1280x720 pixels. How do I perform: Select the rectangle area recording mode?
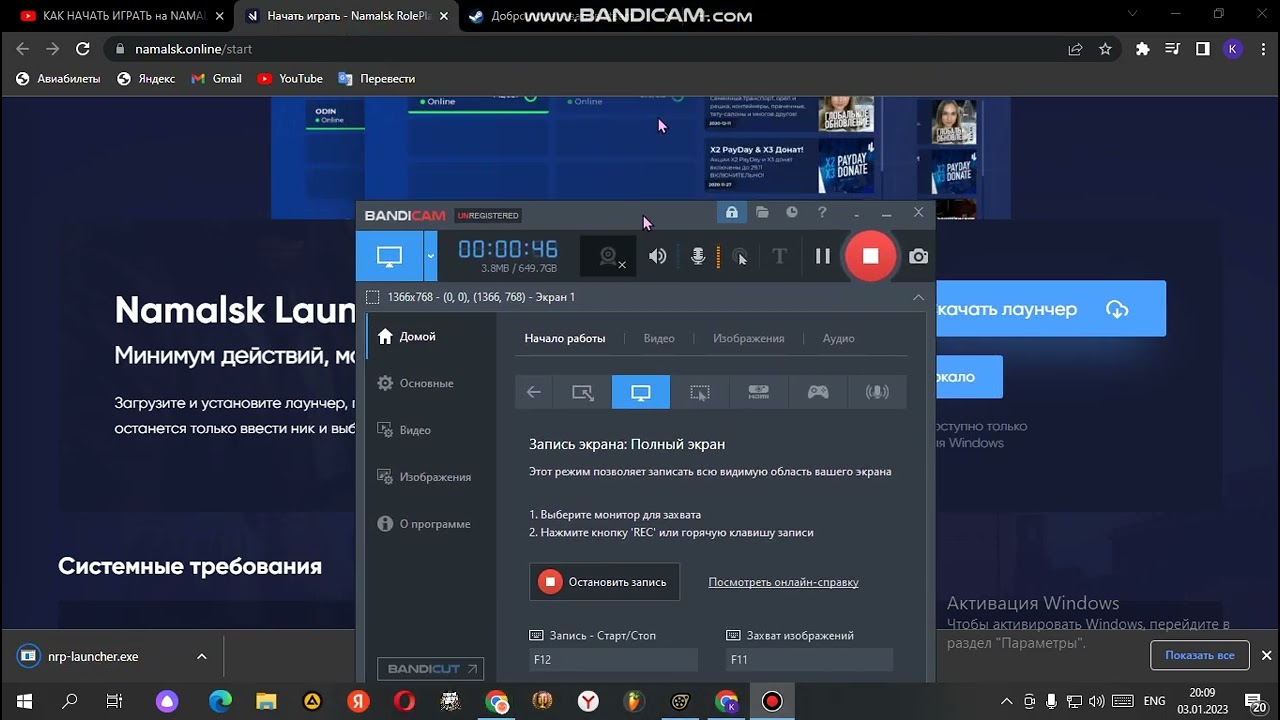[x=582, y=392]
